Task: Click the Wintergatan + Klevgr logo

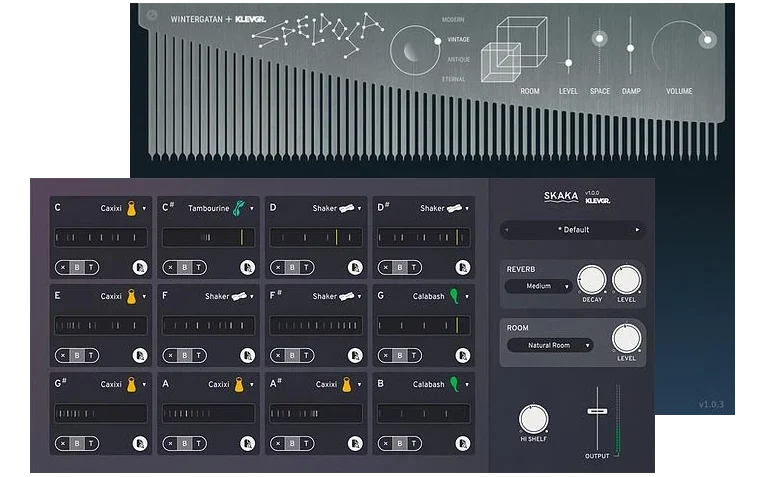Action: point(218,19)
